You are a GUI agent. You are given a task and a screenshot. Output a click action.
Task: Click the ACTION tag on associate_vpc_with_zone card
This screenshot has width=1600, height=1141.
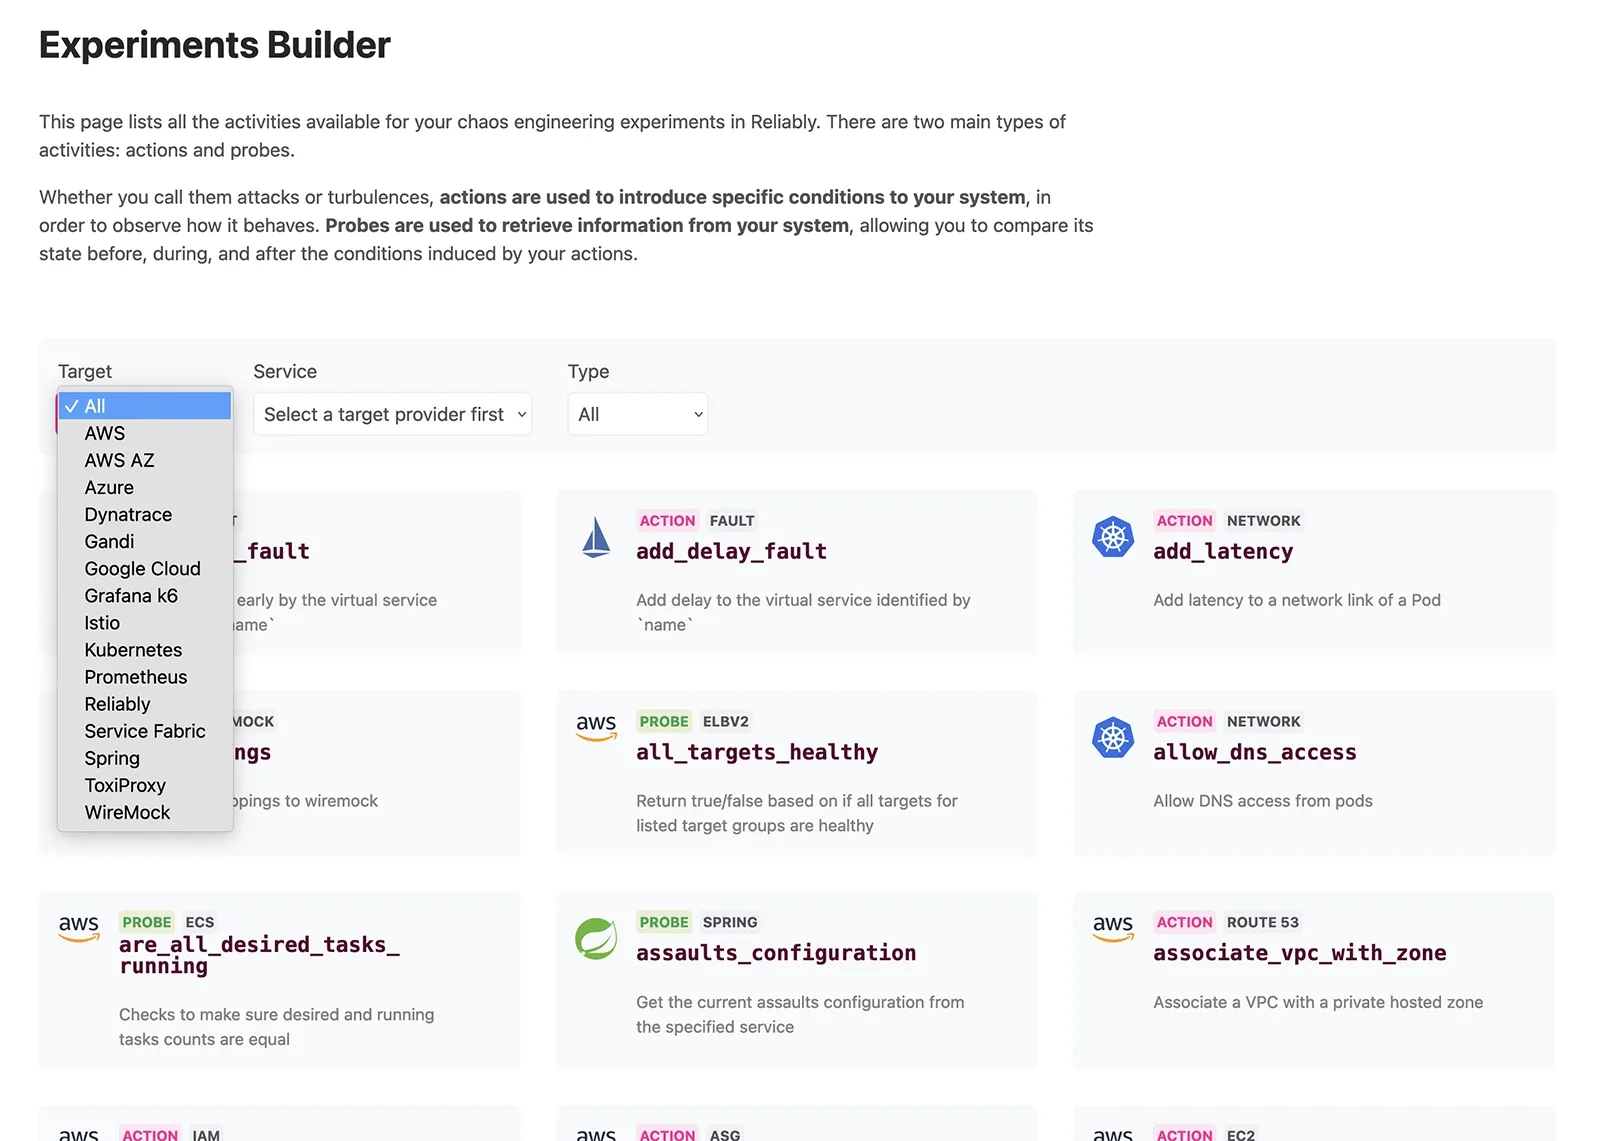coord(1184,923)
